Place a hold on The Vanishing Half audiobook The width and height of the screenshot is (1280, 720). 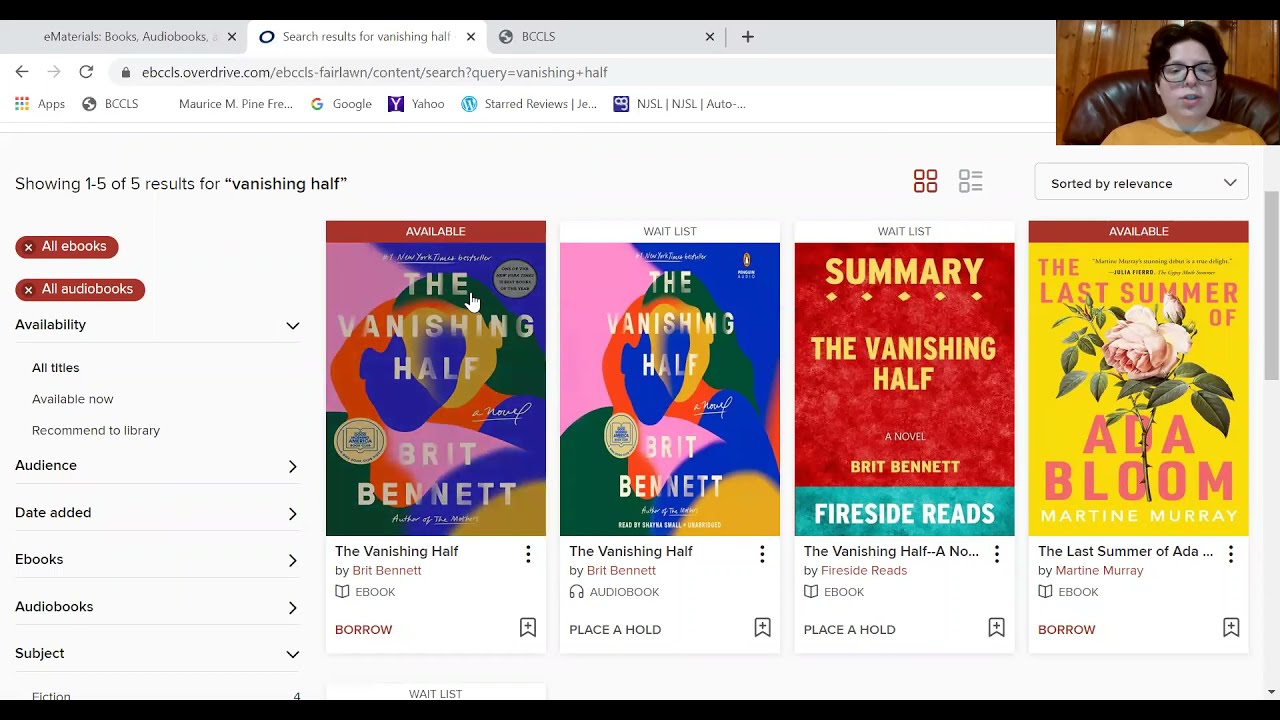click(x=615, y=629)
